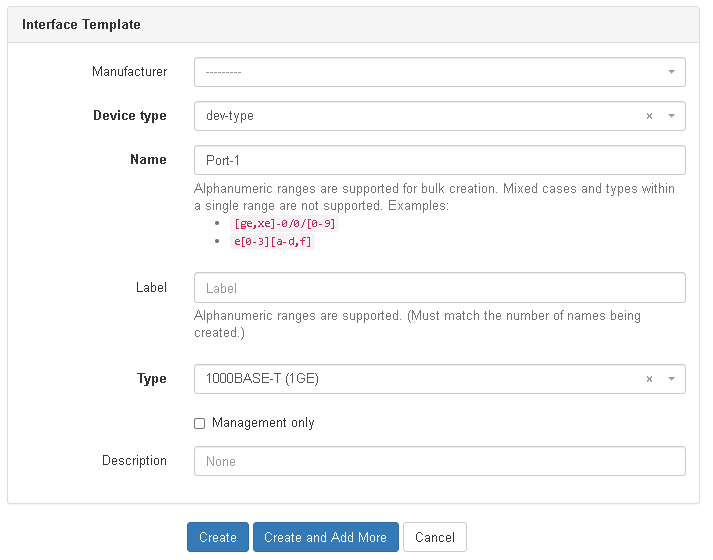Focus the Label input field
Viewport: 713px width, 560px height.
440,288
